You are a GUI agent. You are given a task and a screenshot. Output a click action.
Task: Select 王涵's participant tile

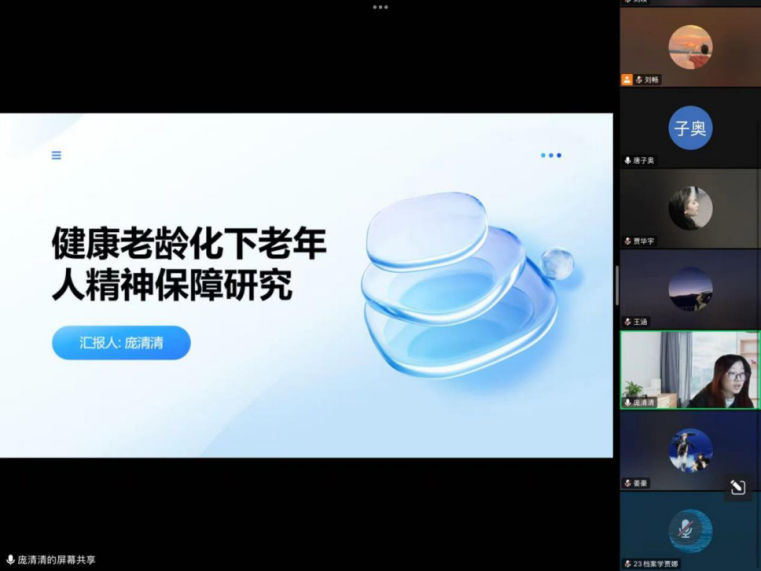pos(690,289)
